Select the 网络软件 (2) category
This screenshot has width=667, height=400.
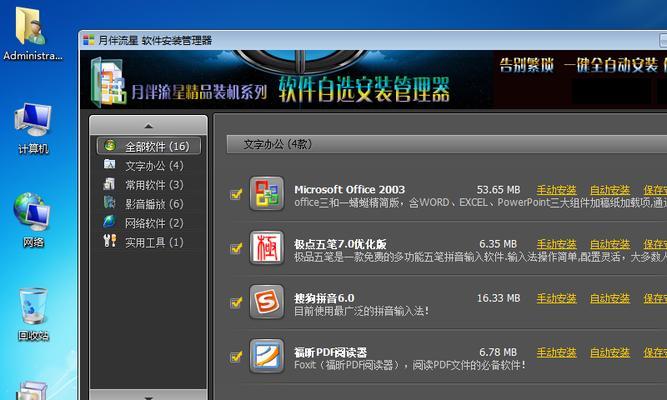point(149,223)
